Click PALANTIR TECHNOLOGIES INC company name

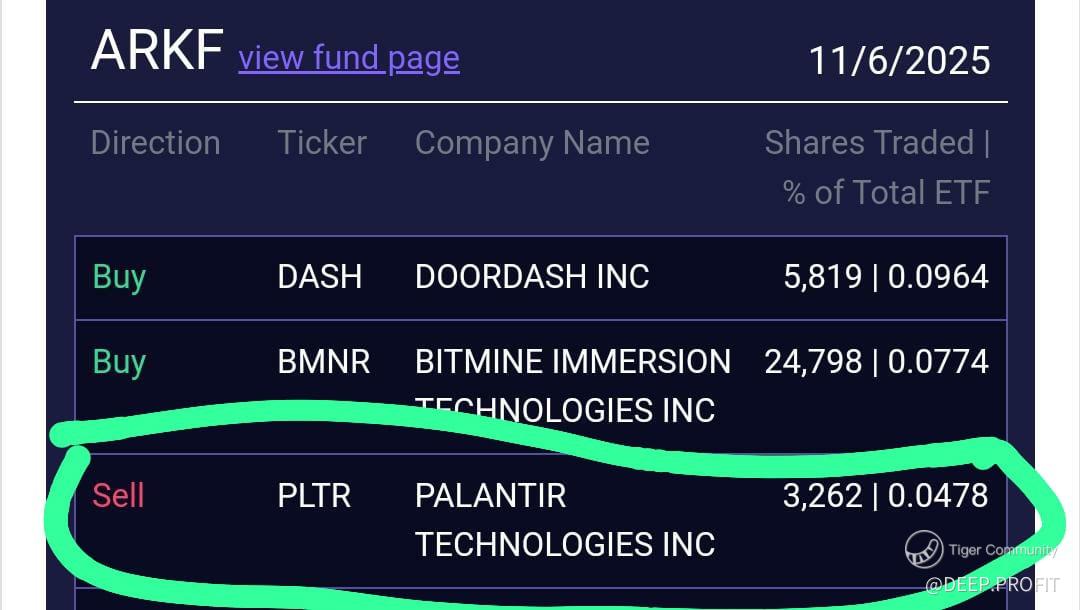(x=564, y=518)
